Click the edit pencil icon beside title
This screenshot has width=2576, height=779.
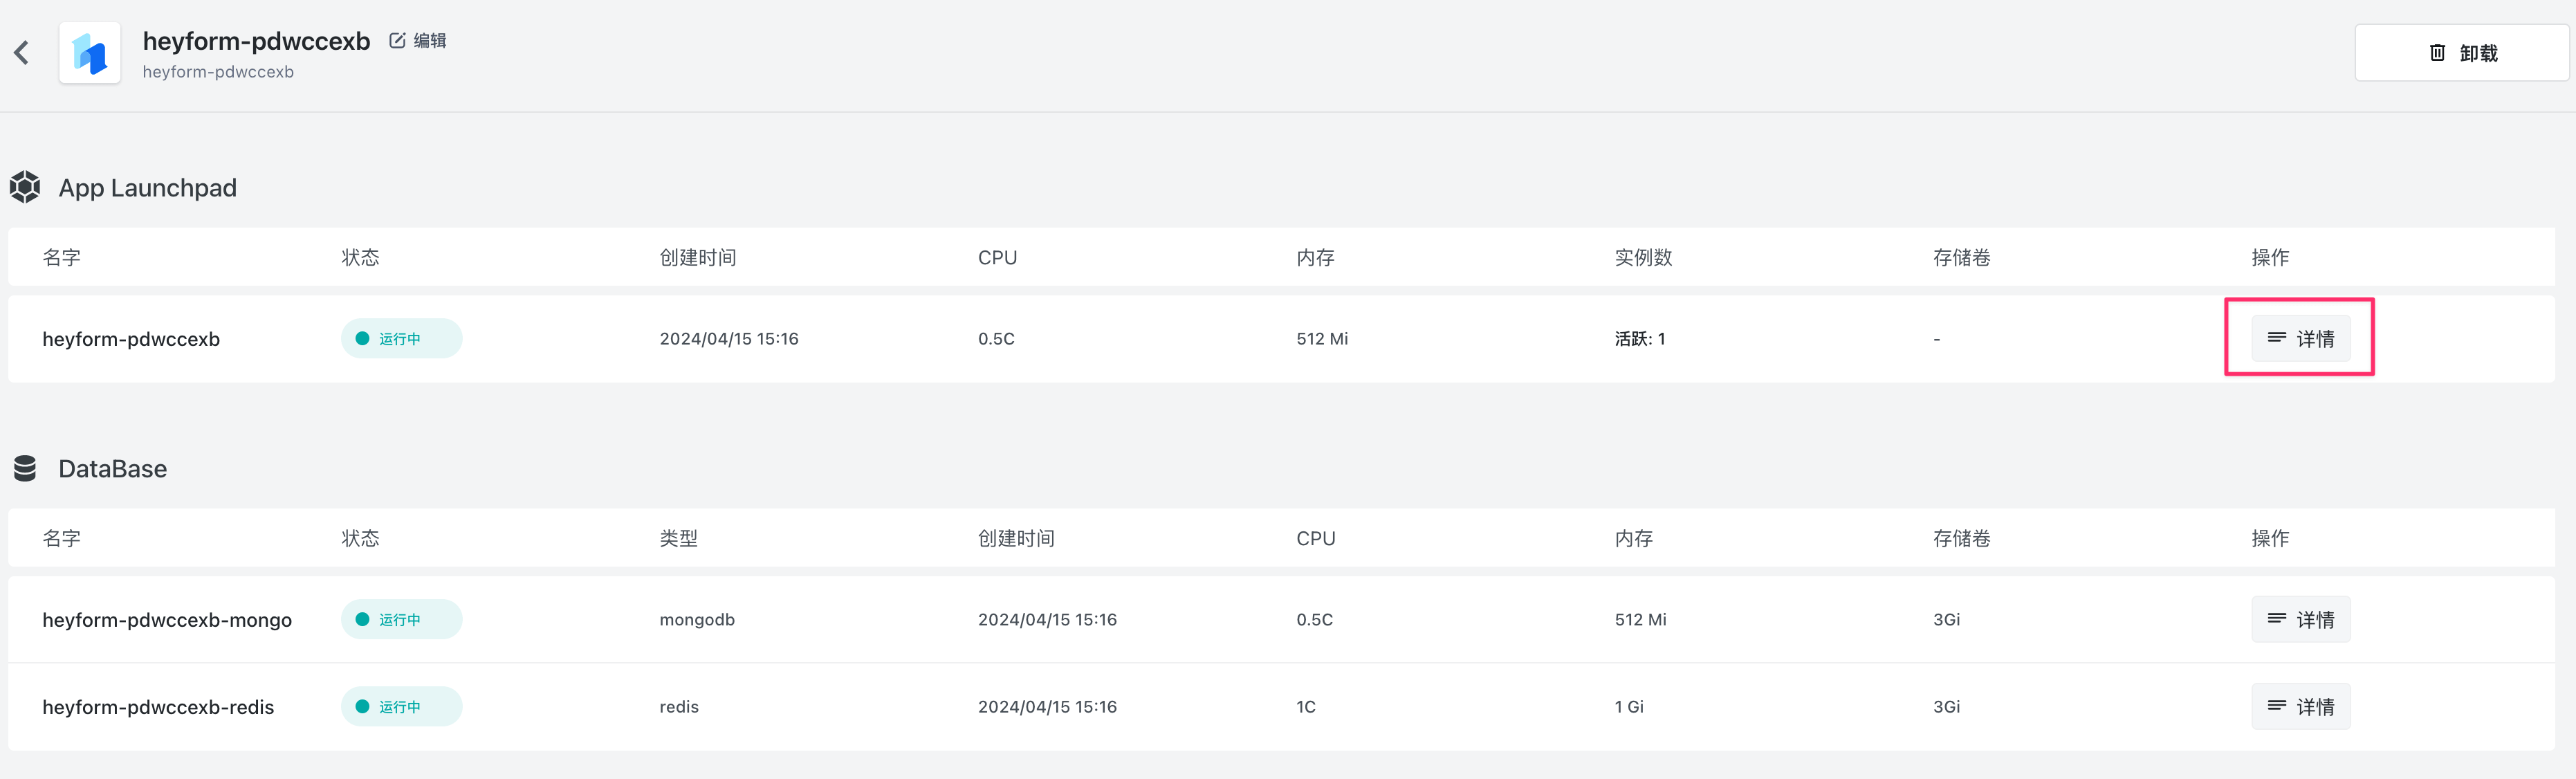pyautogui.click(x=397, y=40)
